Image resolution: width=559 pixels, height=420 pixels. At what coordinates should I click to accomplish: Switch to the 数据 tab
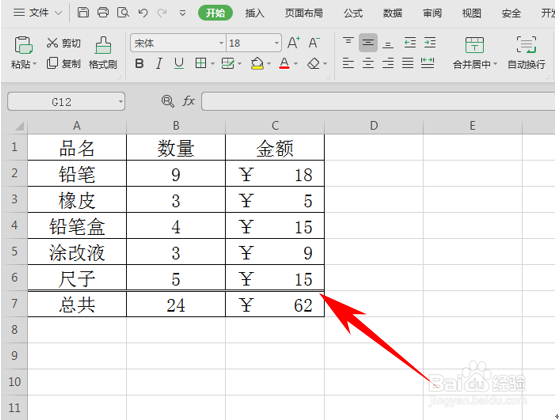(x=393, y=13)
